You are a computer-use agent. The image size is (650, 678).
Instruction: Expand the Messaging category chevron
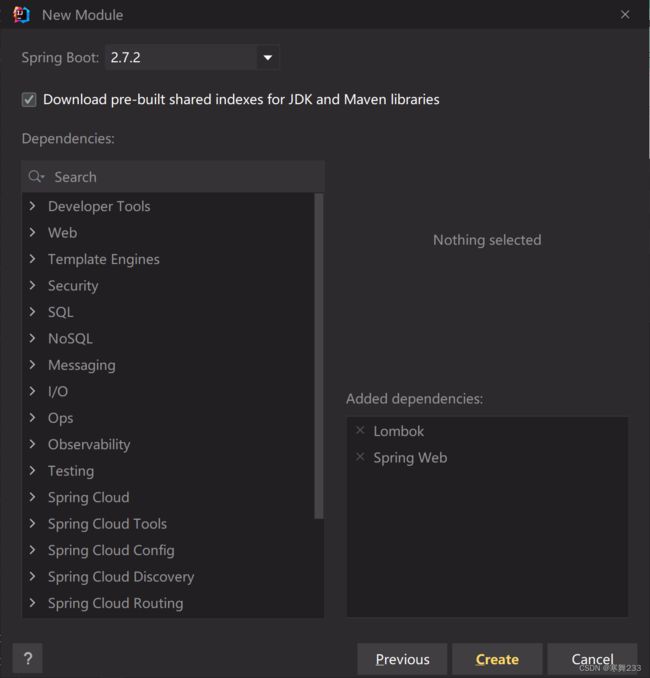32,365
